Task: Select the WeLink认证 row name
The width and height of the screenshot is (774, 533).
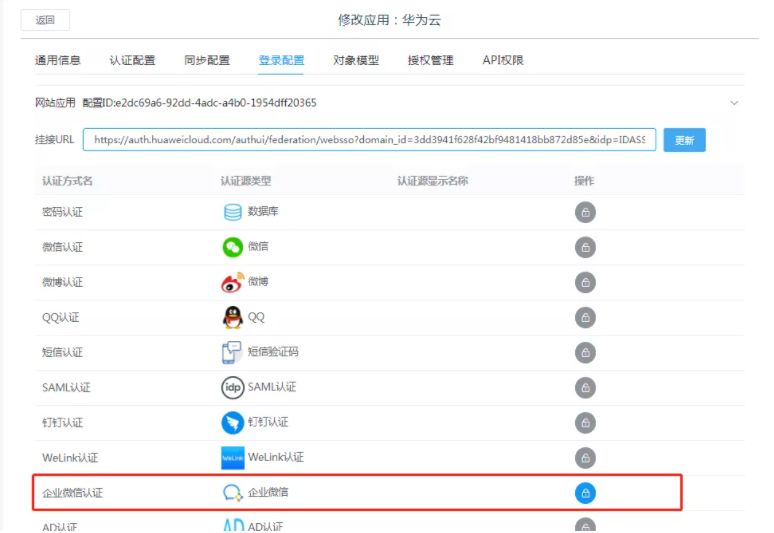Action: tap(70, 457)
